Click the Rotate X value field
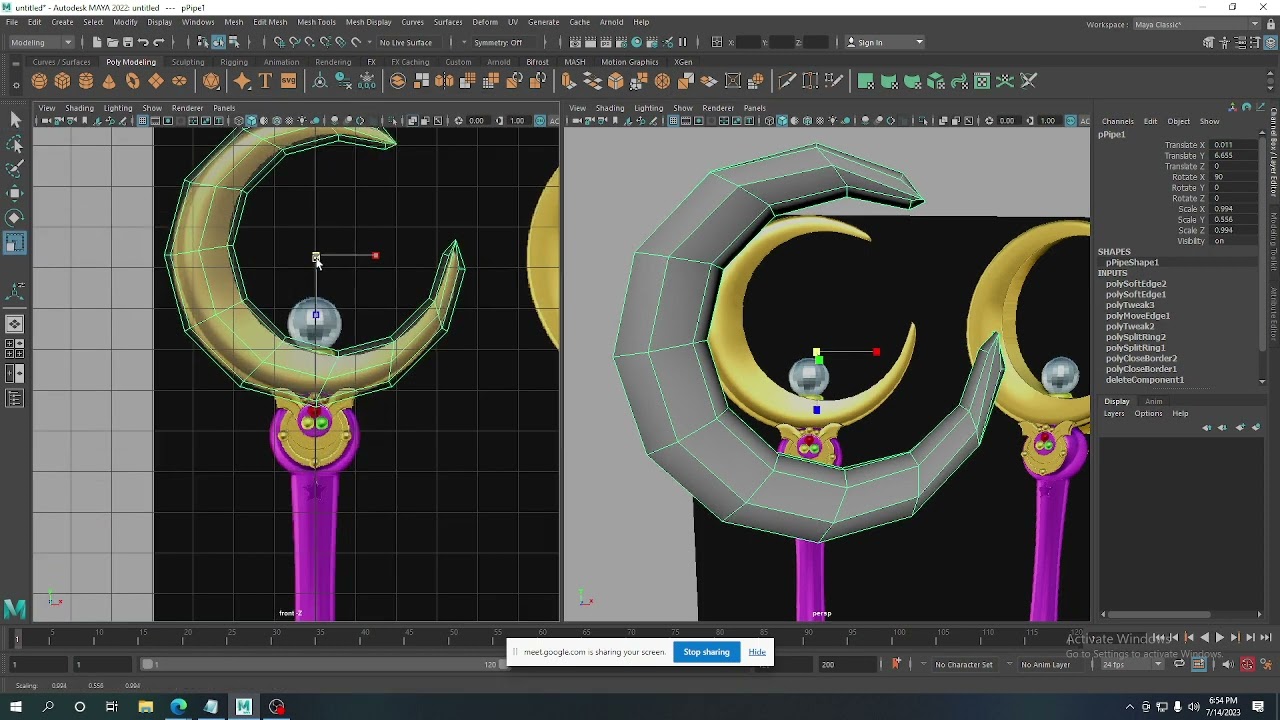This screenshot has width=1280, height=720. (1235, 177)
